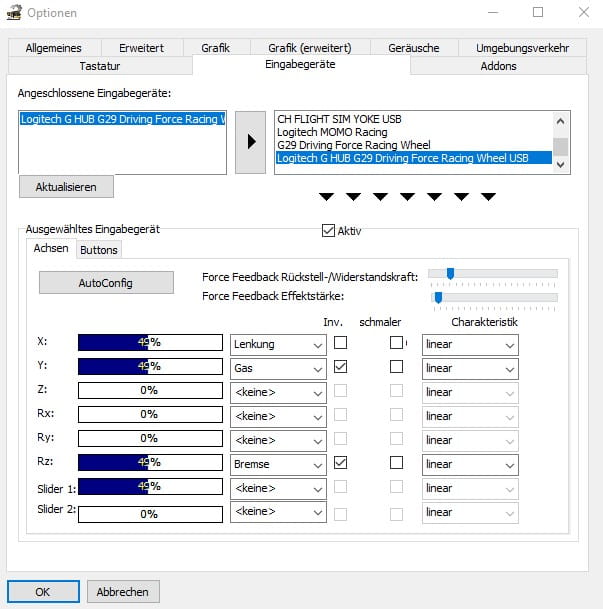Open the X axis Lenkung dropdown
This screenshot has width=603, height=609.
(x=278, y=345)
